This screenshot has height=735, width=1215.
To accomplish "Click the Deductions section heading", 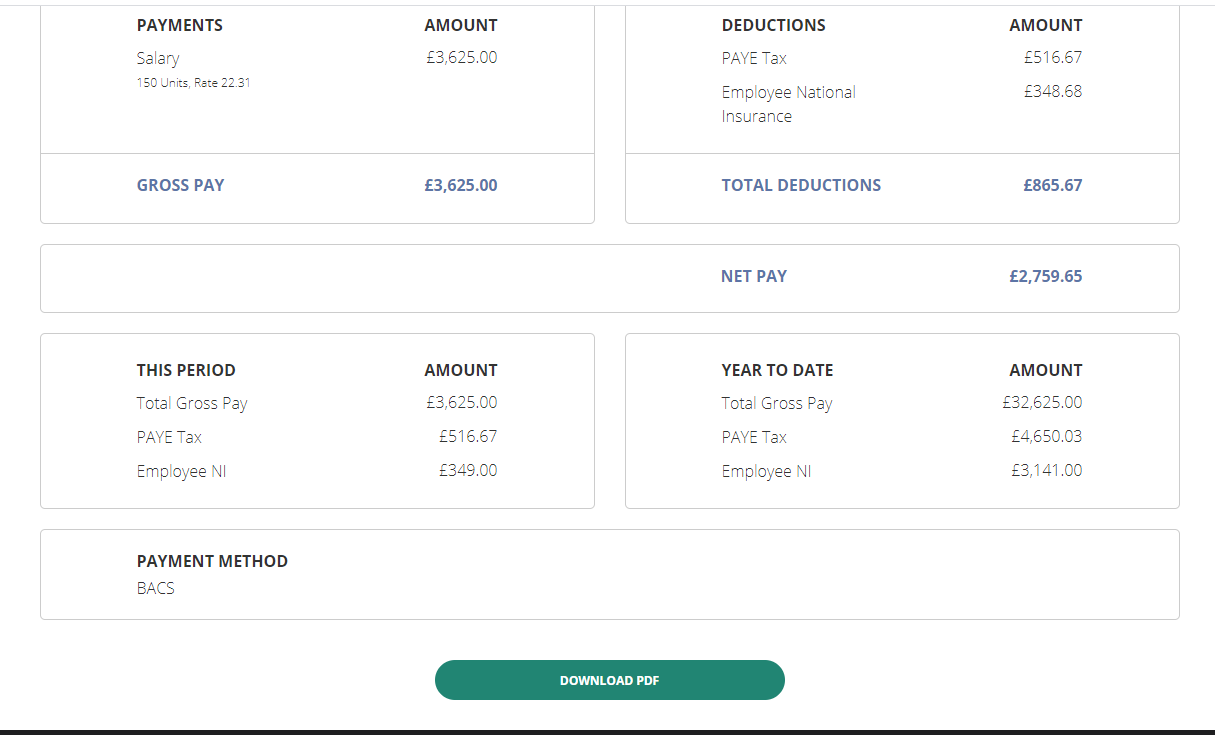I will coord(774,25).
